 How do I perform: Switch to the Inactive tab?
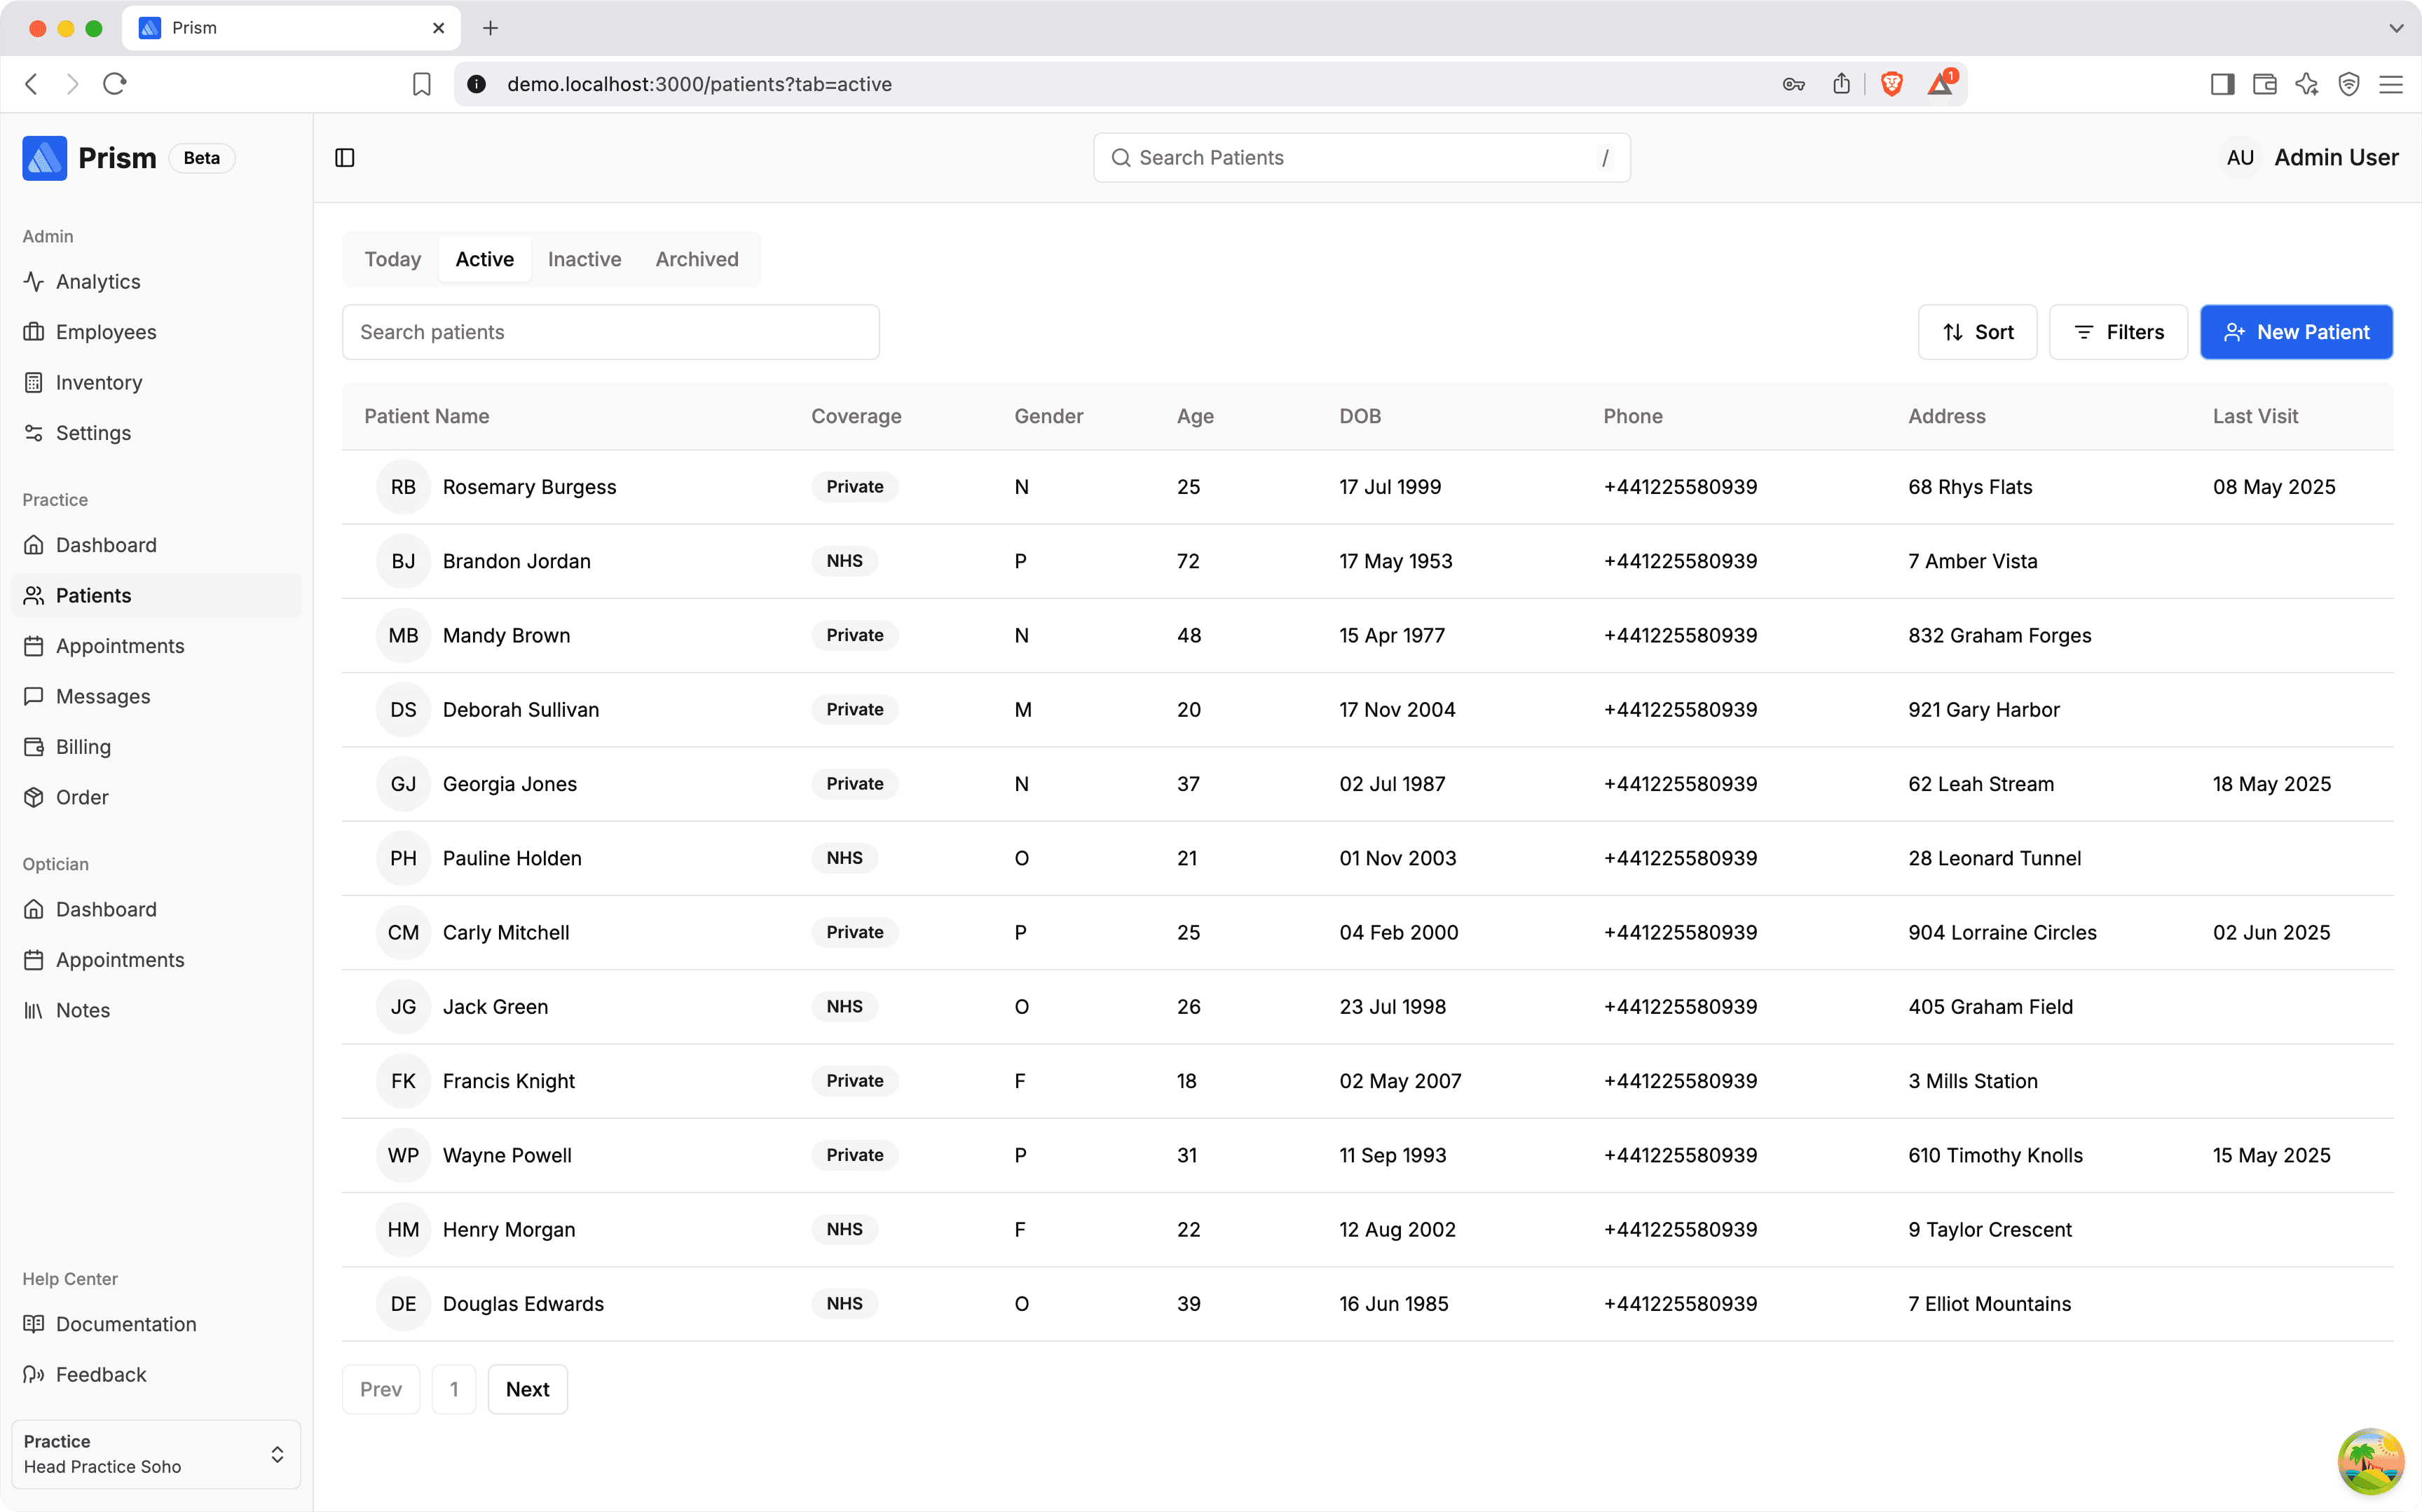pyautogui.click(x=584, y=259)
